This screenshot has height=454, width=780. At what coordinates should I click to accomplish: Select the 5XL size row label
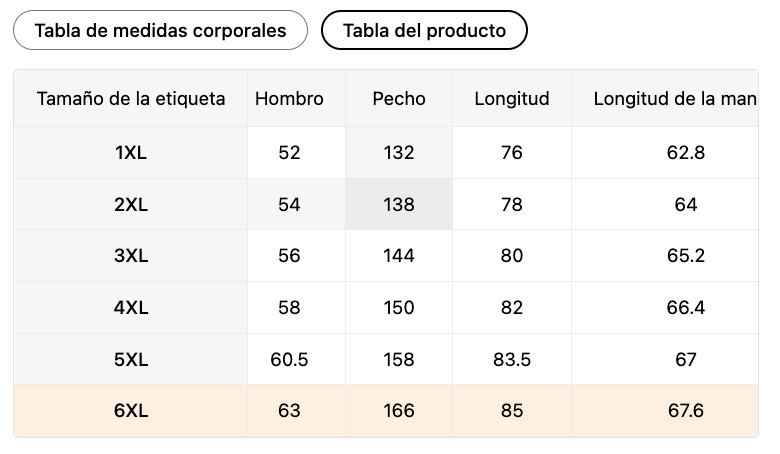(x=131, y=359)
